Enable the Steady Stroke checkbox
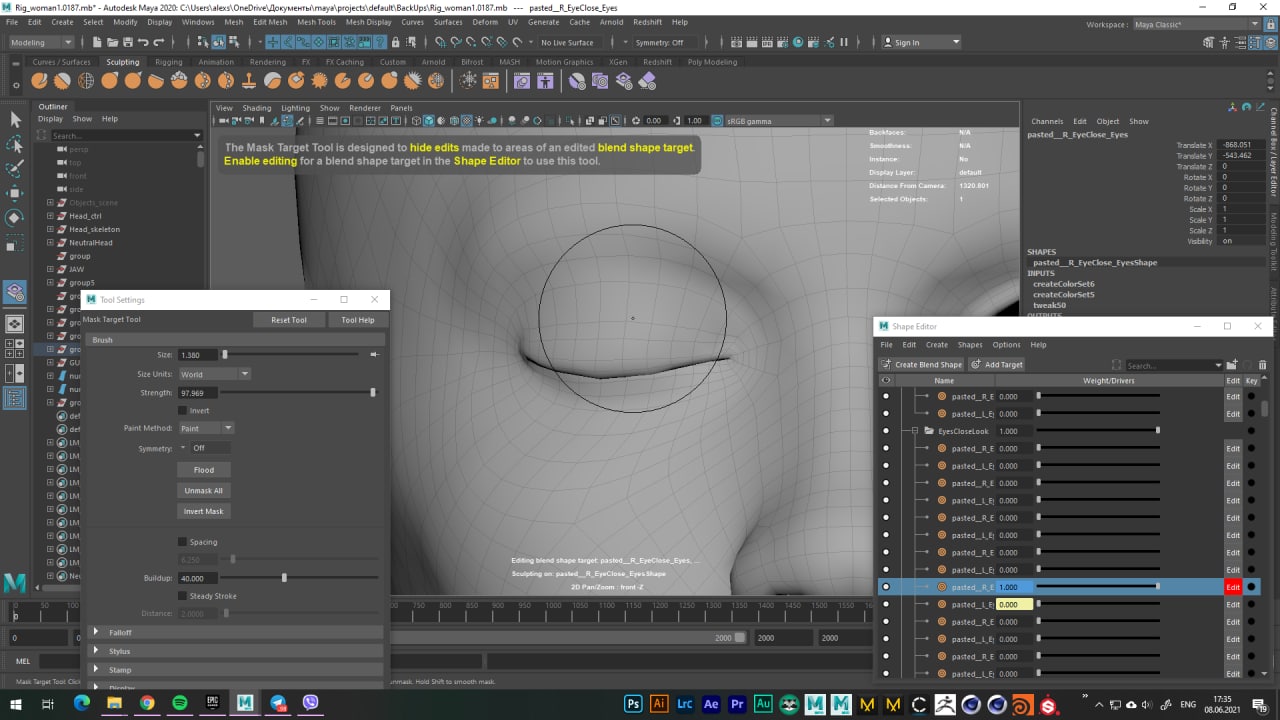1280x720 pixels. coord(182,596)
